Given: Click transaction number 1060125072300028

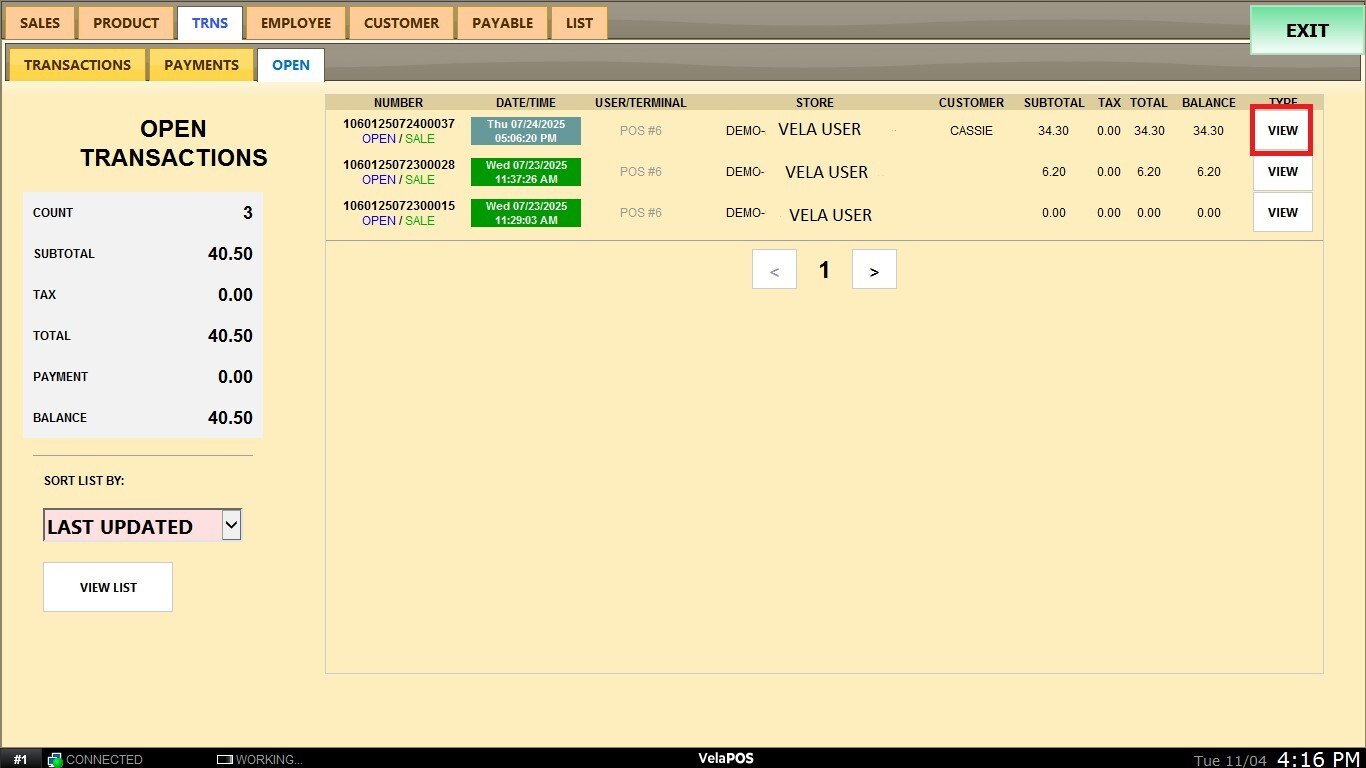Looking at the screenshot, I should [398, 165].
